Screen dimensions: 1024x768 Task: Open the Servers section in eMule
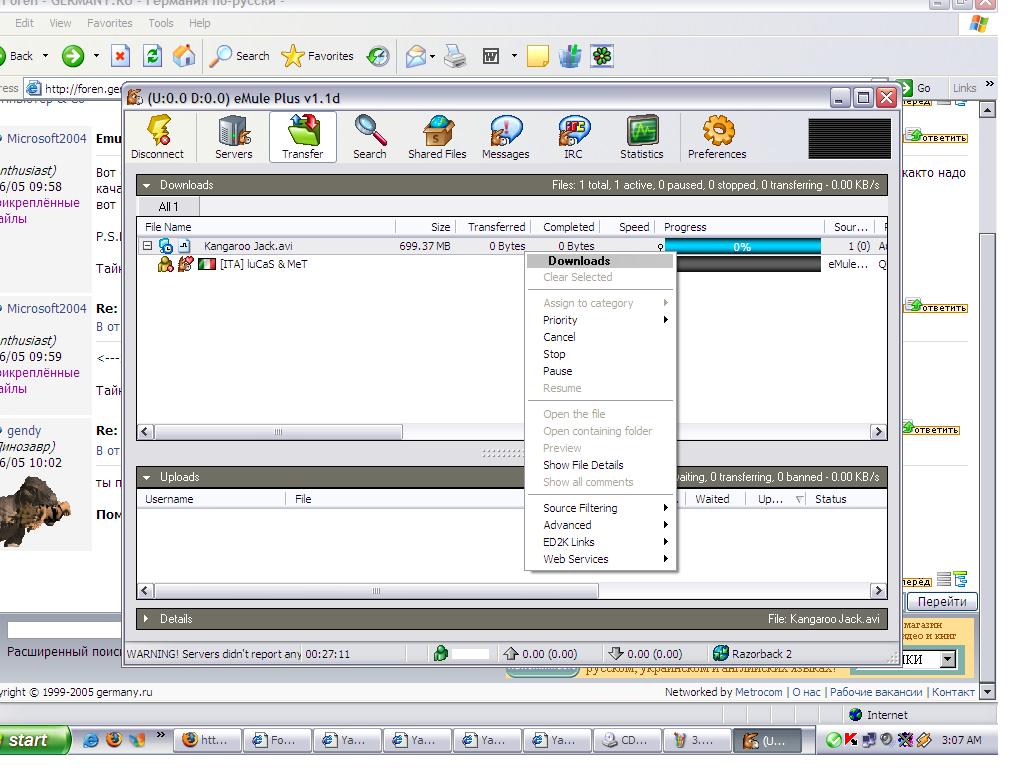click(x=233, y=137)
